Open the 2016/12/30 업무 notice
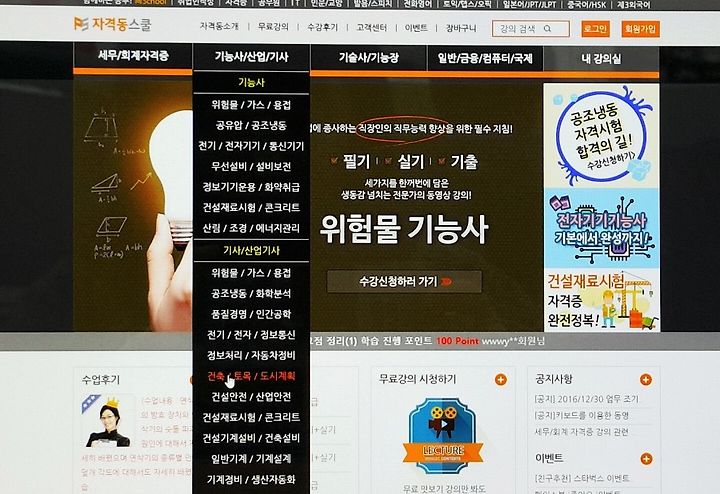The height and width of the screenshot is (494, 720). pyautogui.click(x=586, y=399)
